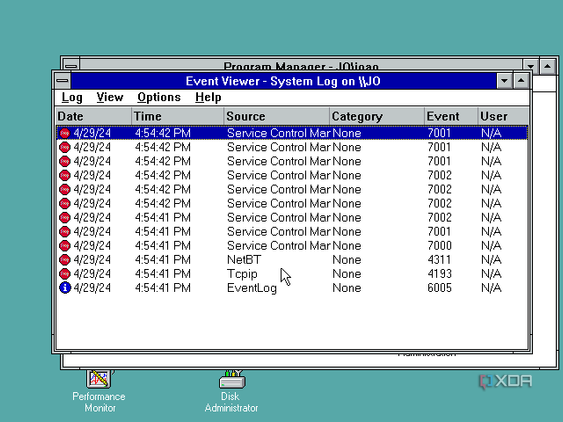Click event number 6005
The image size is (563, 422).
439,288
